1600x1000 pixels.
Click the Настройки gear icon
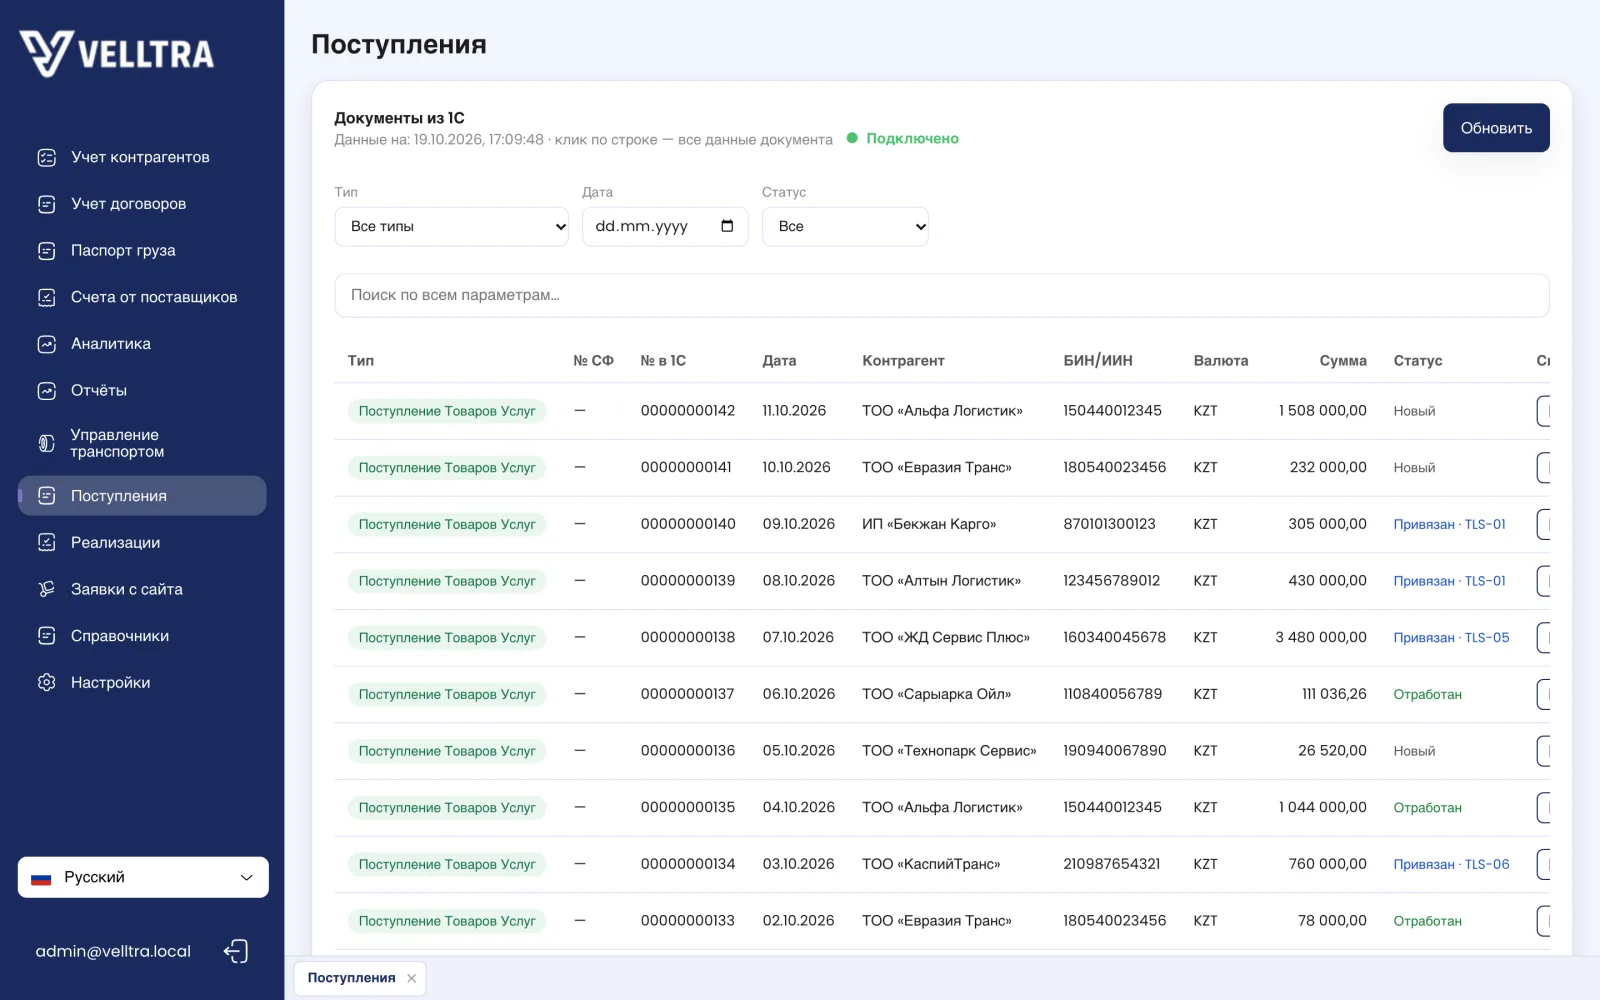tap(46, 682)
